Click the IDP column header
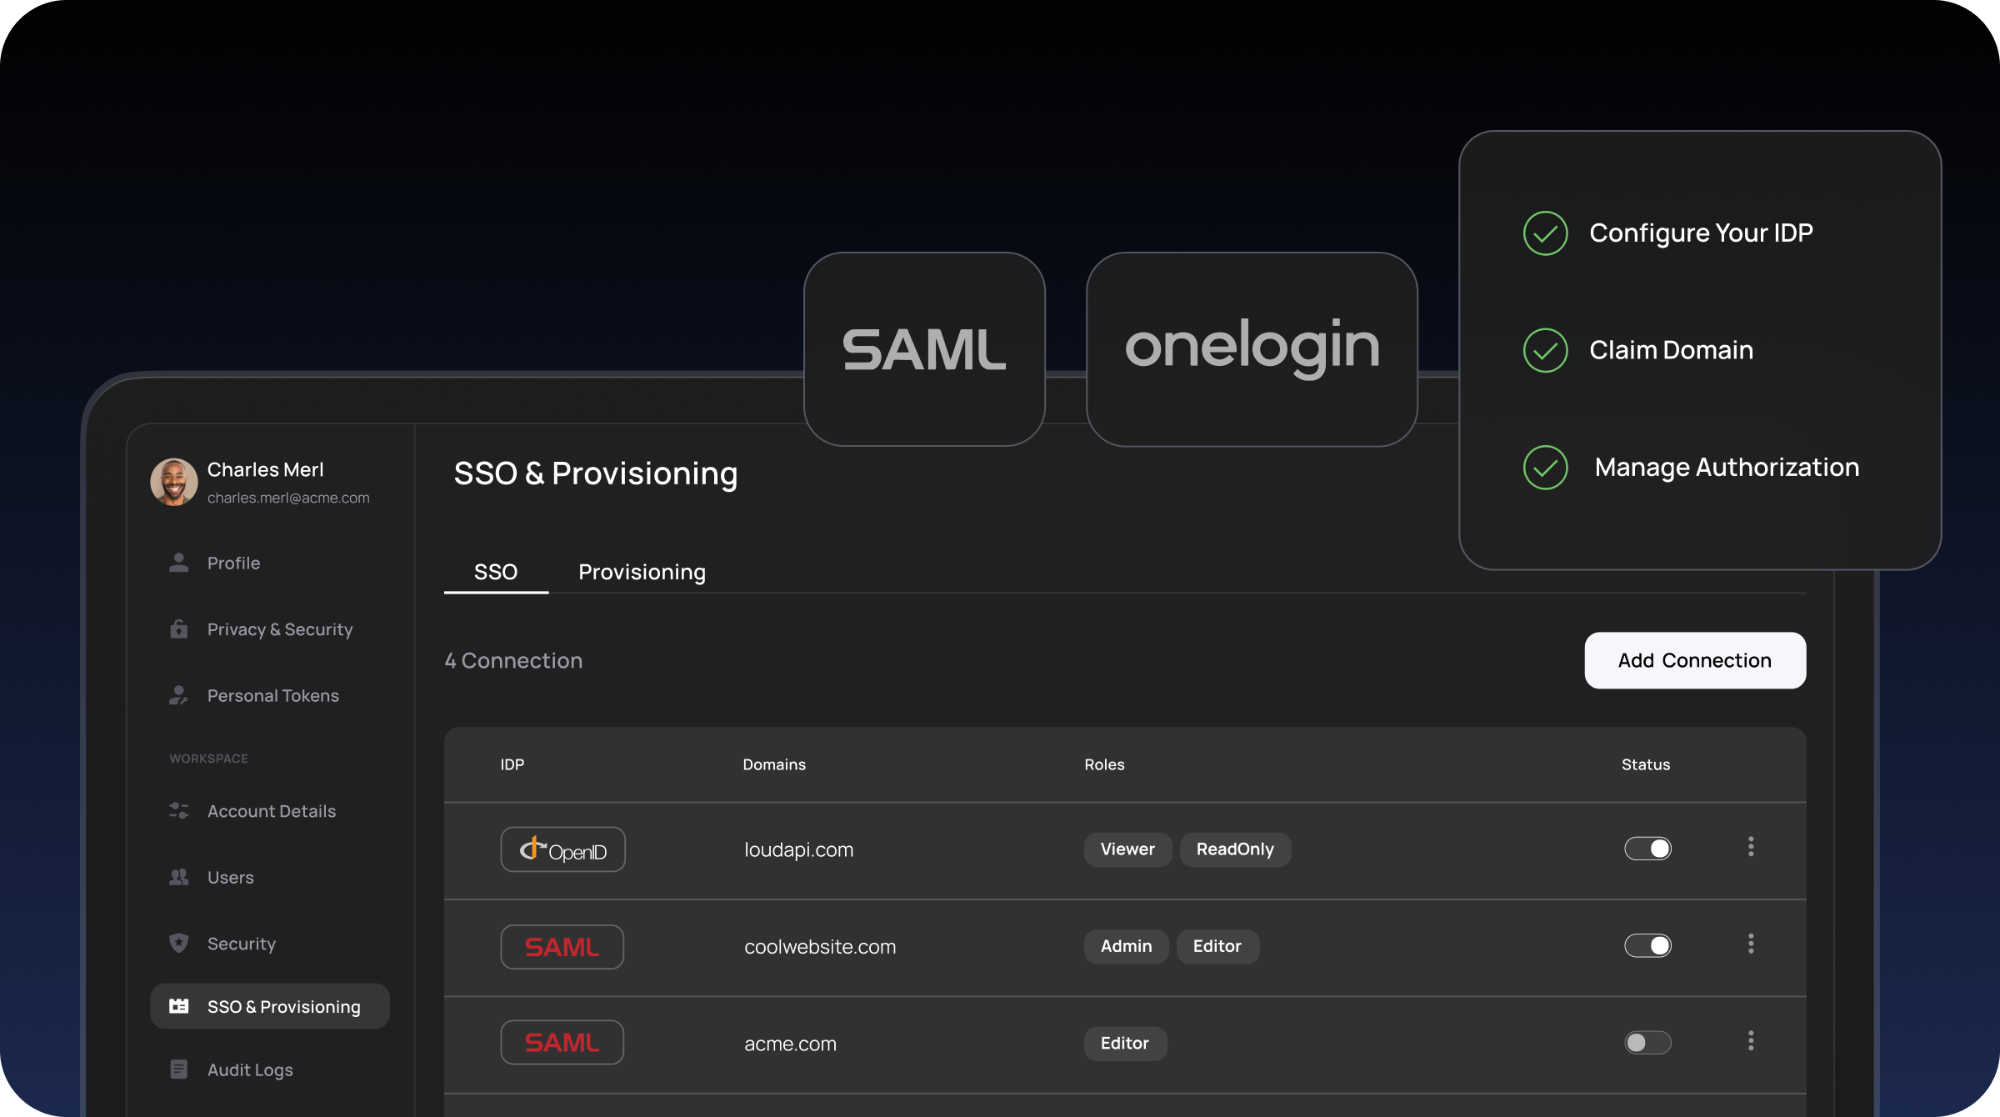Screen dimensions: 2000x1117 pyautogui.click(x=512, y=764)
